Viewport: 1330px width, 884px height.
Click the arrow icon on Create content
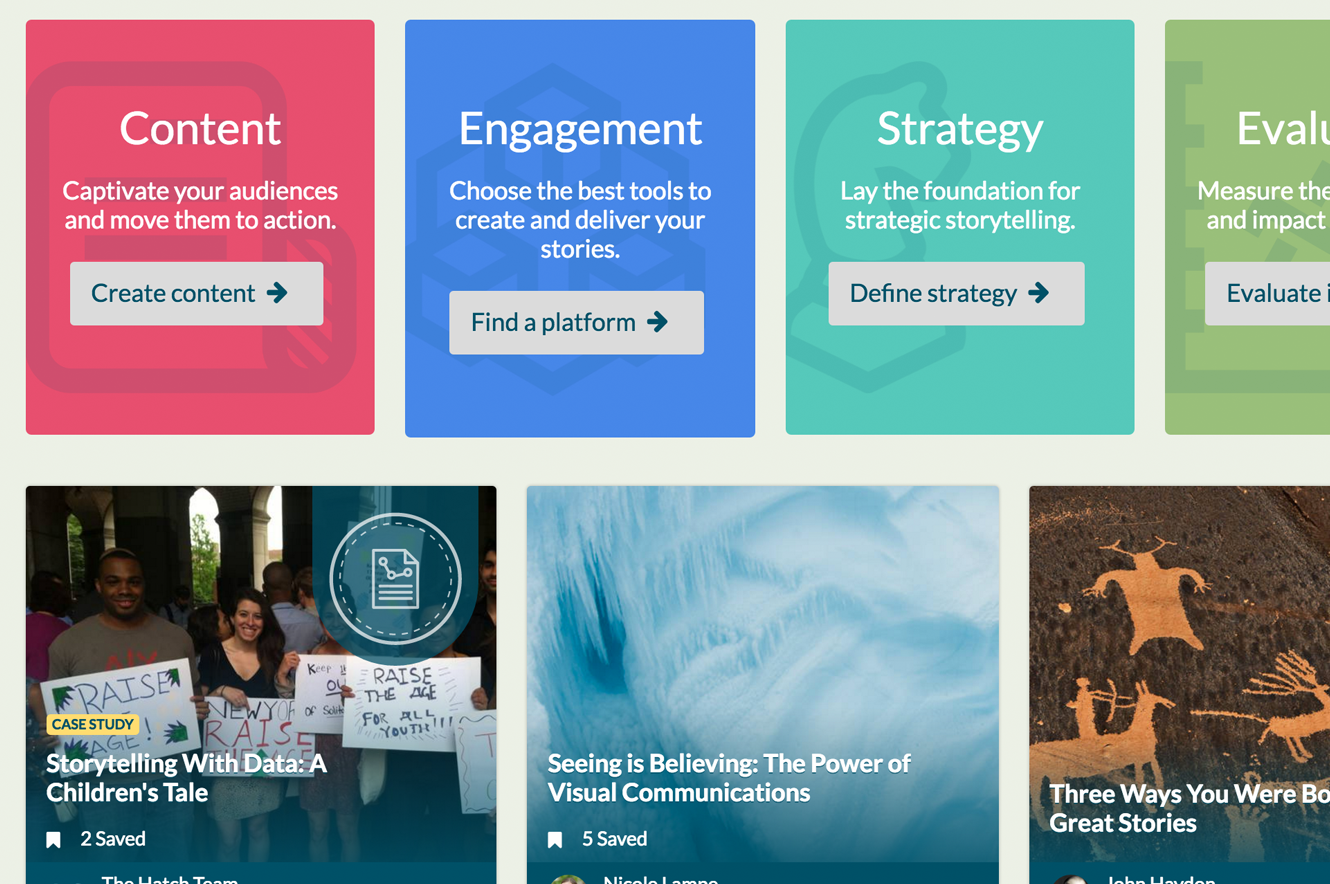(277, 293)
